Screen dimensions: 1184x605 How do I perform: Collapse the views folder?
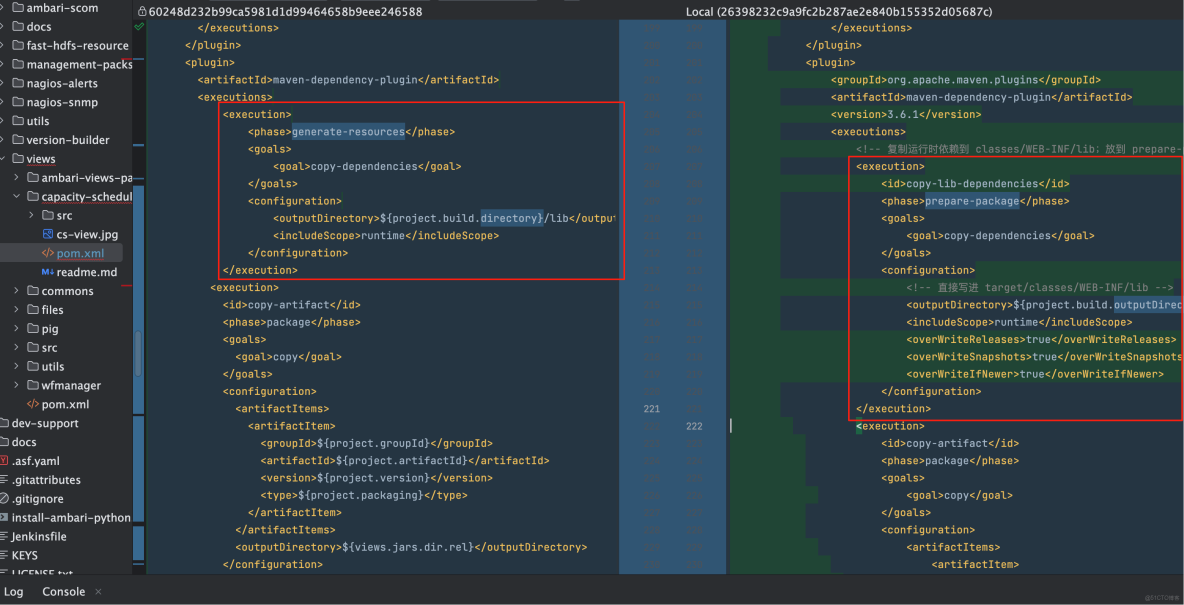pos(3,159)
